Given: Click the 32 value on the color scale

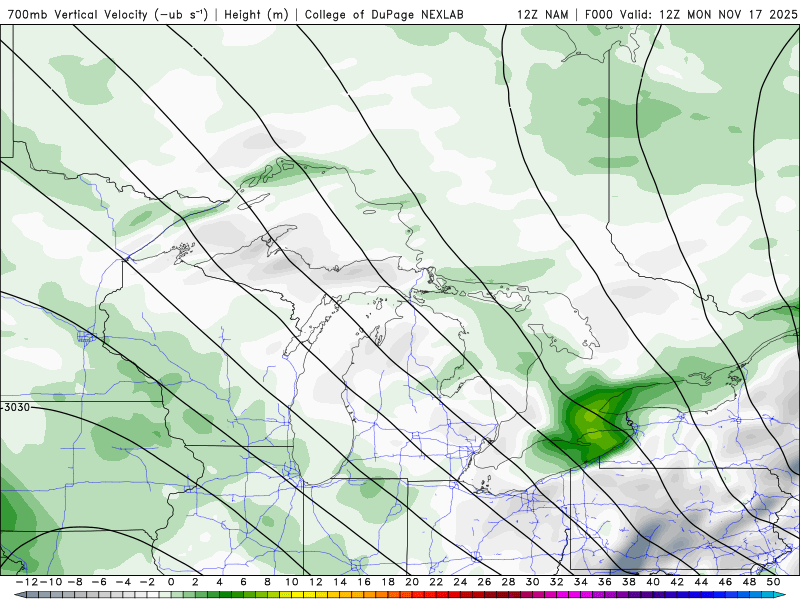Looking at the screenshot, I should coord(557,582).
